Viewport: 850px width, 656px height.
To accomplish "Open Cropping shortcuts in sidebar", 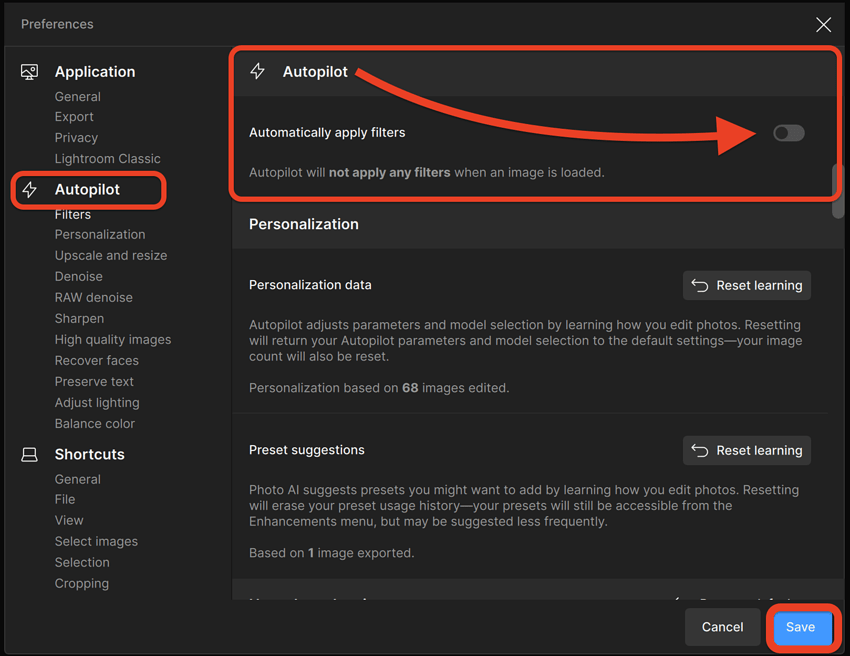I will point(82,584).
